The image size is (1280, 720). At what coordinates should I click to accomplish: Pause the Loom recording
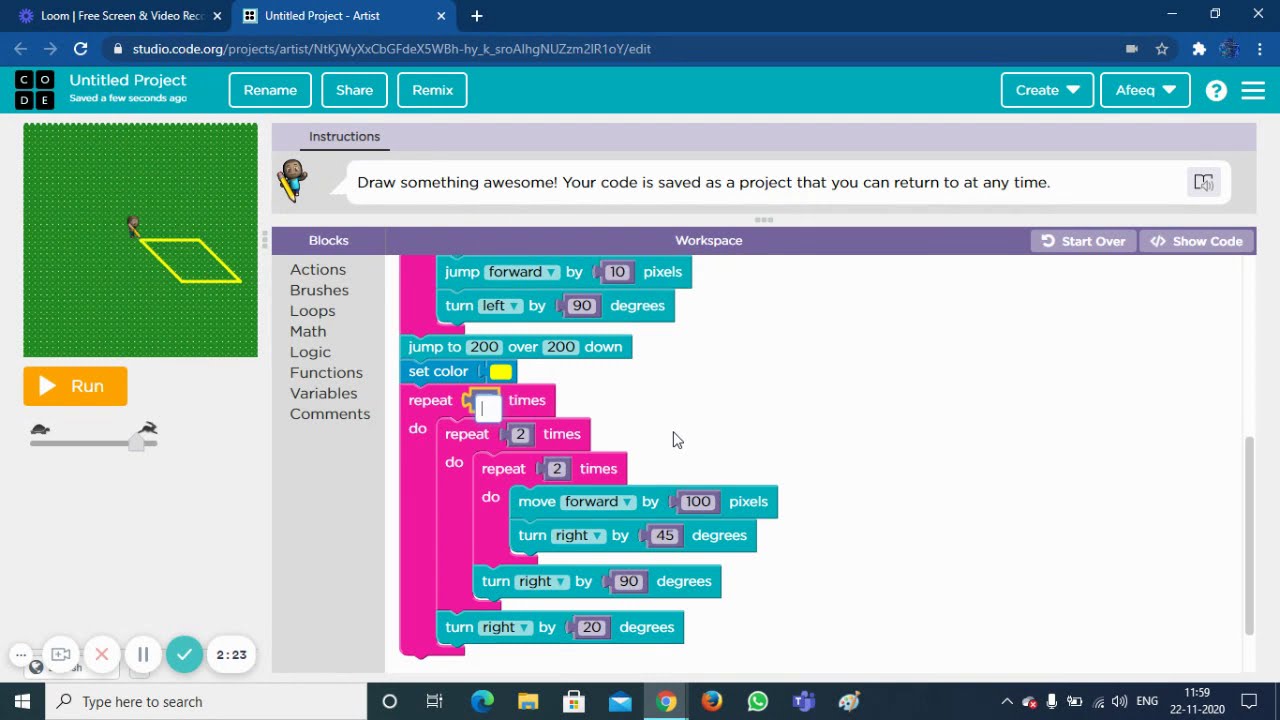[x=143, y=655]
